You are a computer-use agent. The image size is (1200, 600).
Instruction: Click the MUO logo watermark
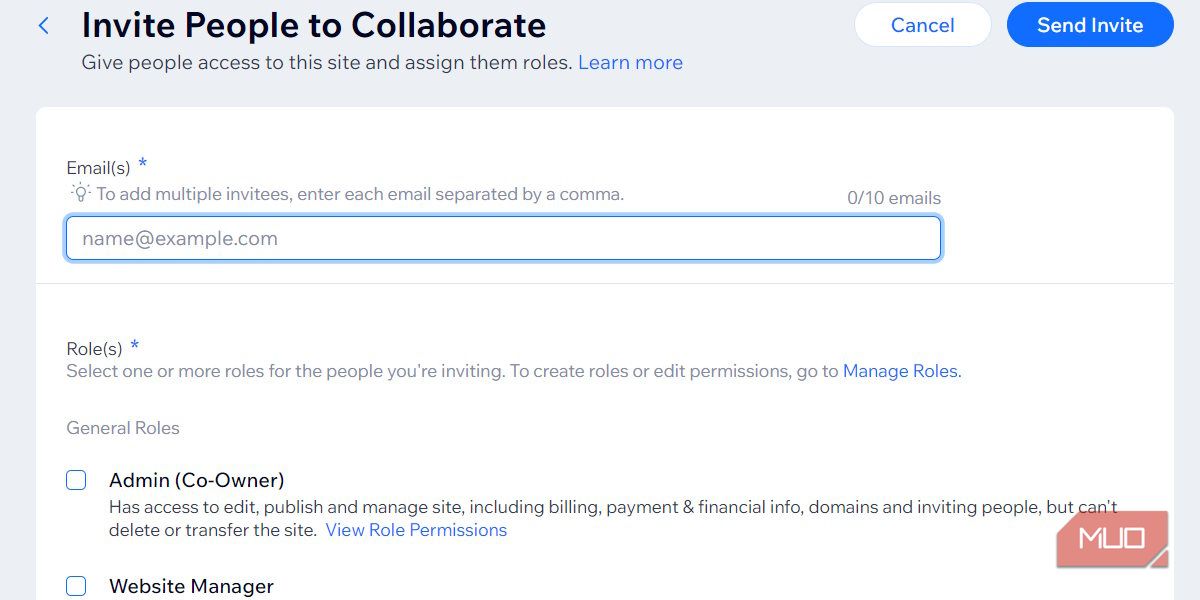[1111, 540]
